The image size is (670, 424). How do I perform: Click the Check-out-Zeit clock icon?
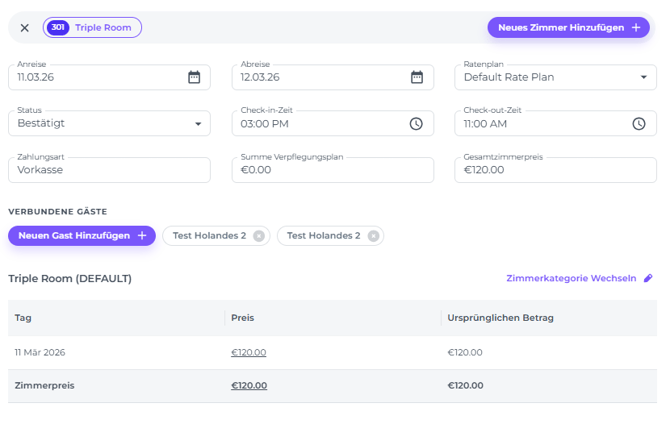(x=639, y=124)
